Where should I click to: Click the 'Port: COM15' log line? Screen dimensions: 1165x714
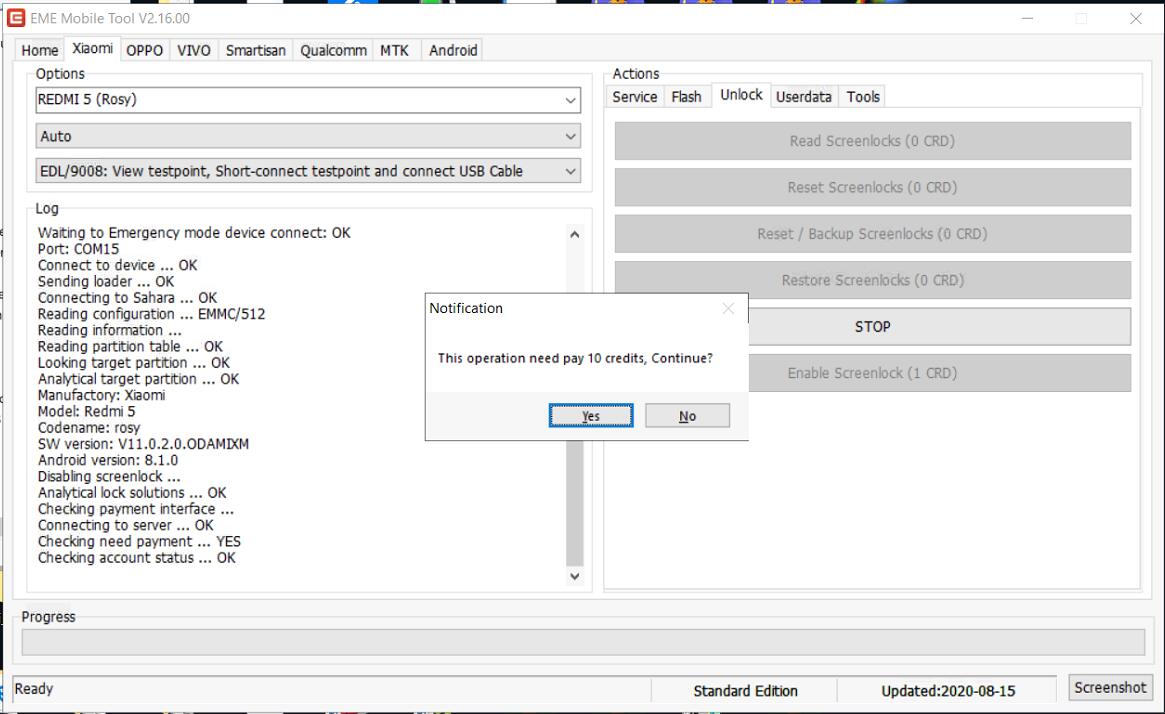(x=78, y=249)
